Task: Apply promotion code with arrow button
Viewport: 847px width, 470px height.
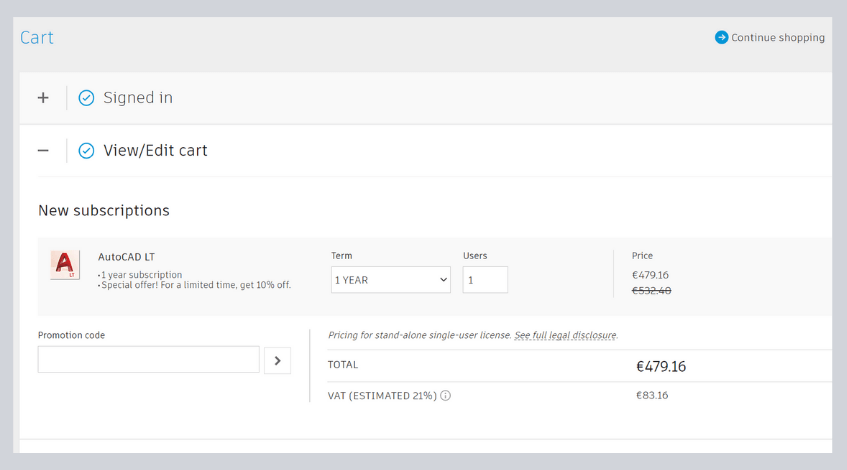Action: (x=277, y=360)
